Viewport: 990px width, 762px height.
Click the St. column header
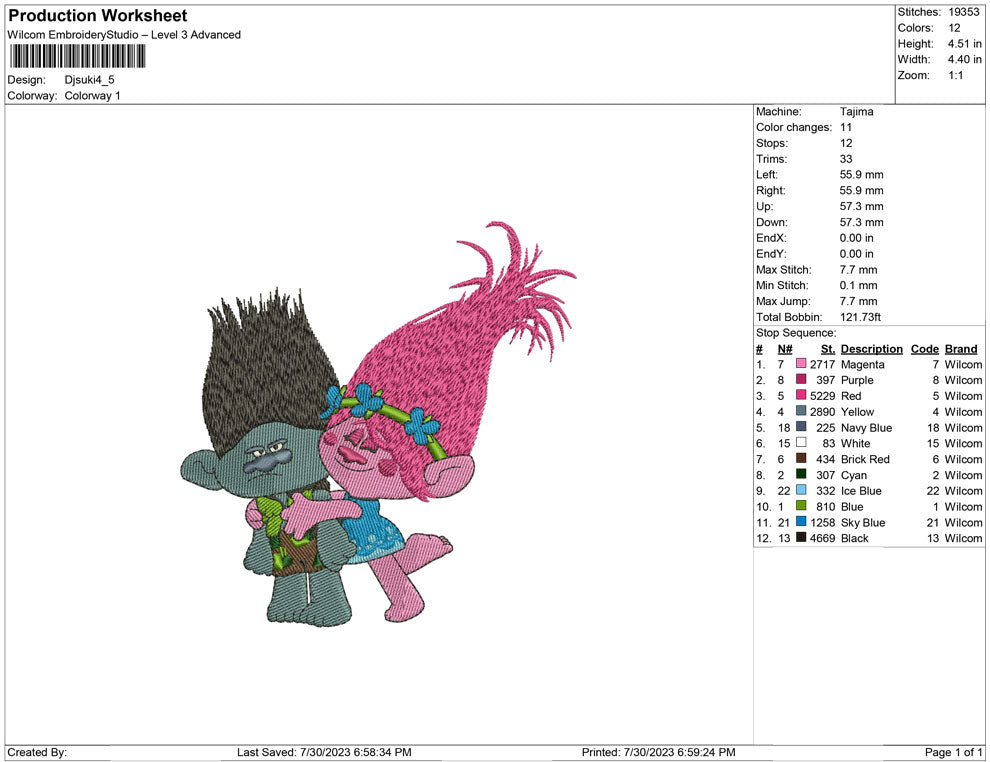coord(828,349)
